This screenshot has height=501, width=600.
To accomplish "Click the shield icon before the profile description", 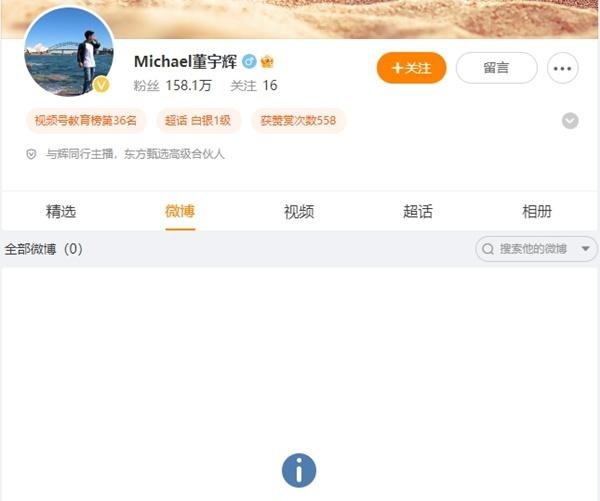I will [x=31, y=154].
